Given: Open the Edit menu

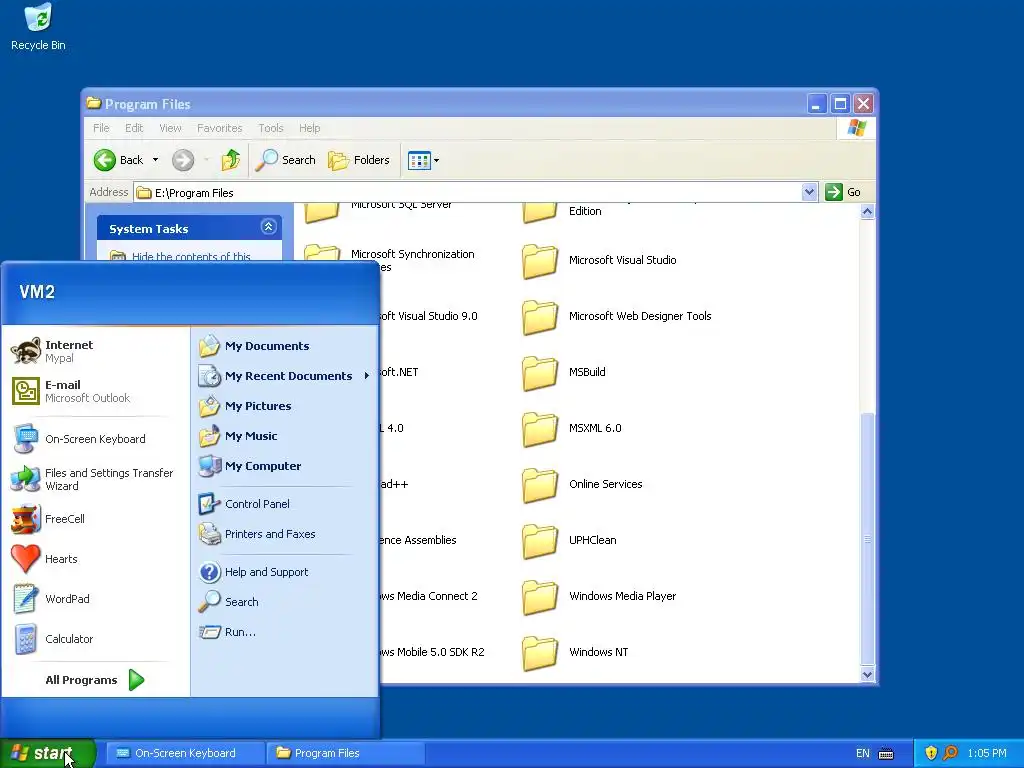Looking at the screenshot, I should coord(134,128).
